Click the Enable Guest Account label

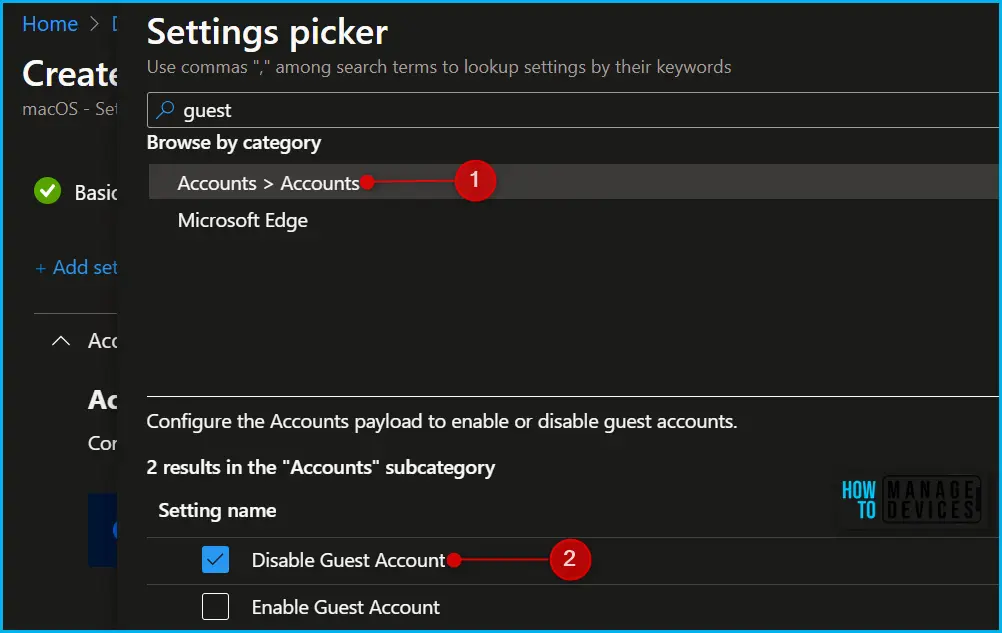(346, 607)
